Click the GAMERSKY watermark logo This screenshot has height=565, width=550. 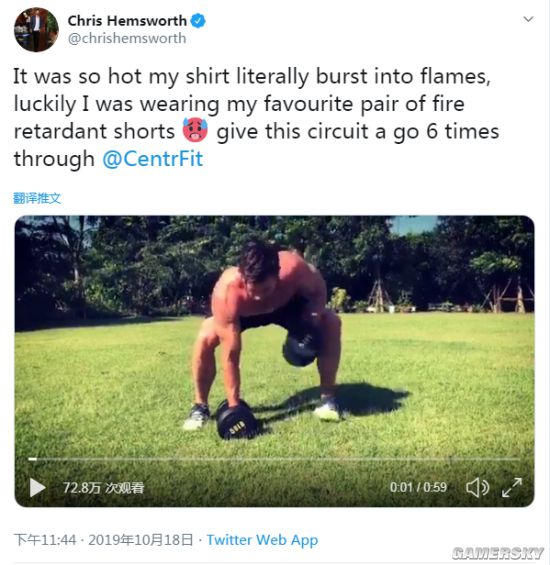[498, 553]
